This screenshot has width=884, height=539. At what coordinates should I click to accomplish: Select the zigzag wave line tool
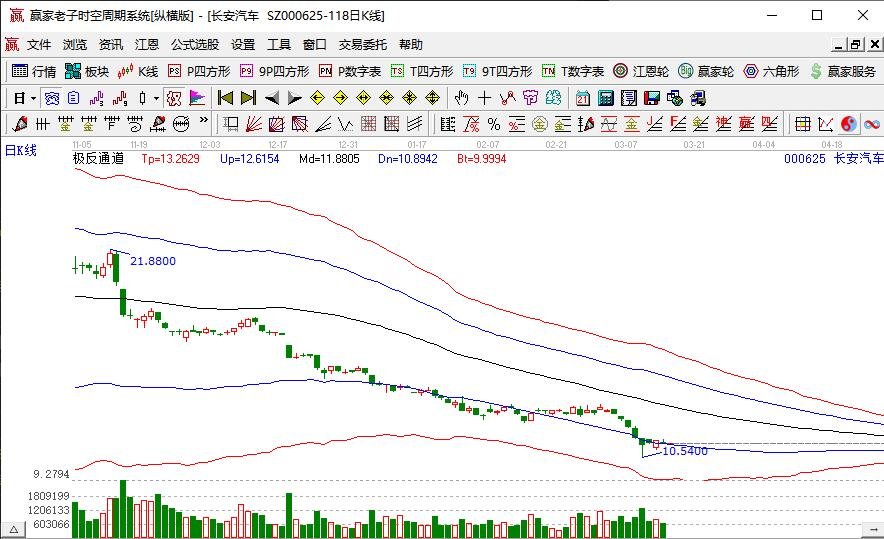(x=346, y=123)
